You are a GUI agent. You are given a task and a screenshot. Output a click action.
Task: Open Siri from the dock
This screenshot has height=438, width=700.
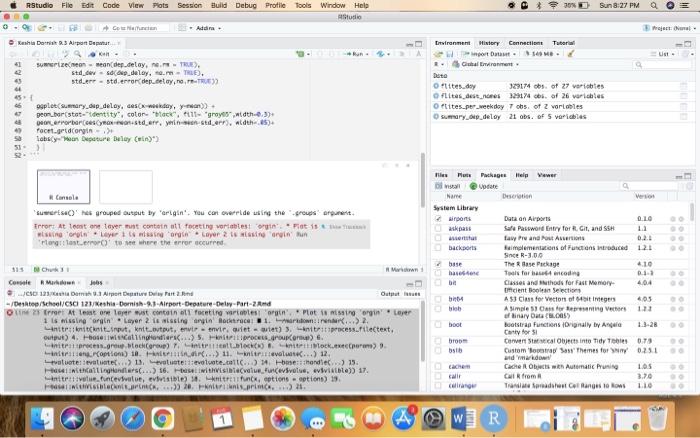[72, 419]
